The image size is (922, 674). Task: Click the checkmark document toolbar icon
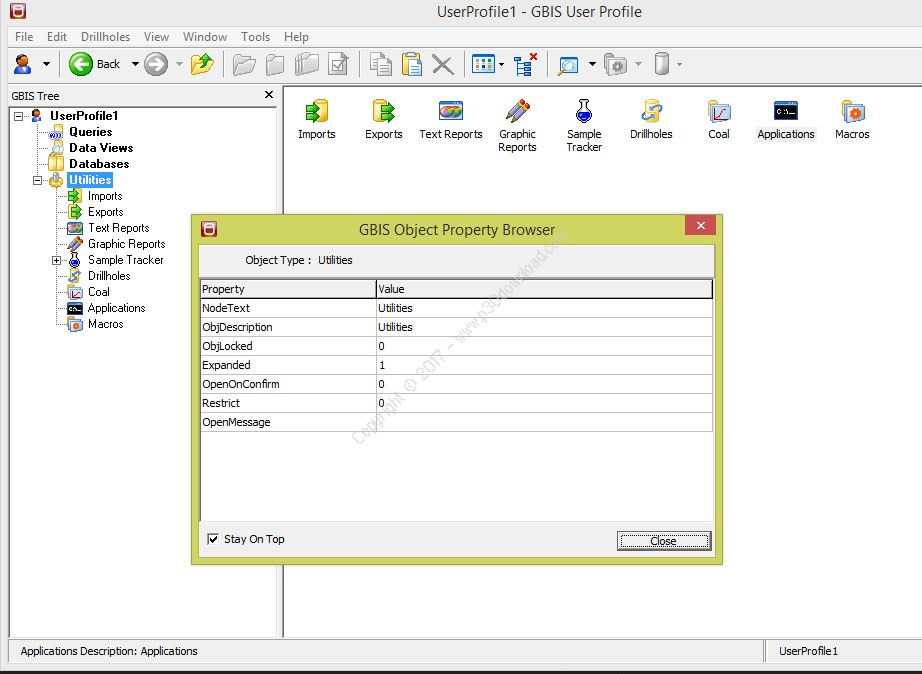point(339,64)
